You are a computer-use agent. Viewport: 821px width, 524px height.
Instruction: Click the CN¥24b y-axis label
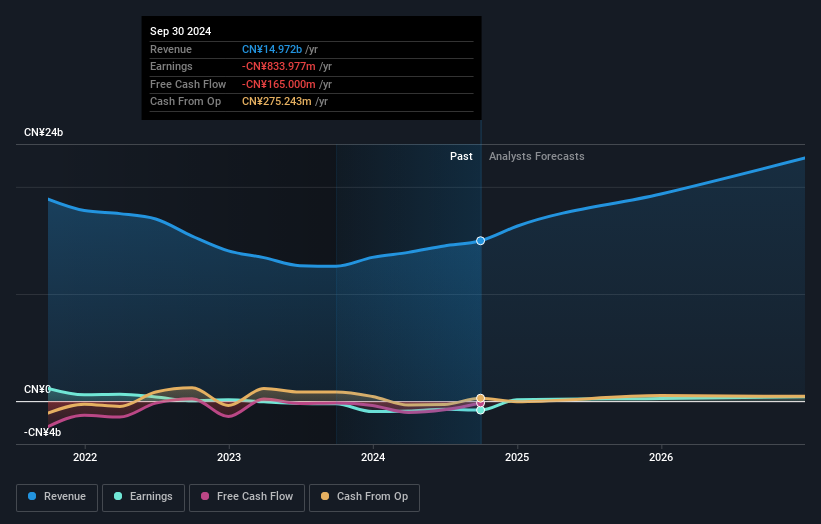[43, 132]
